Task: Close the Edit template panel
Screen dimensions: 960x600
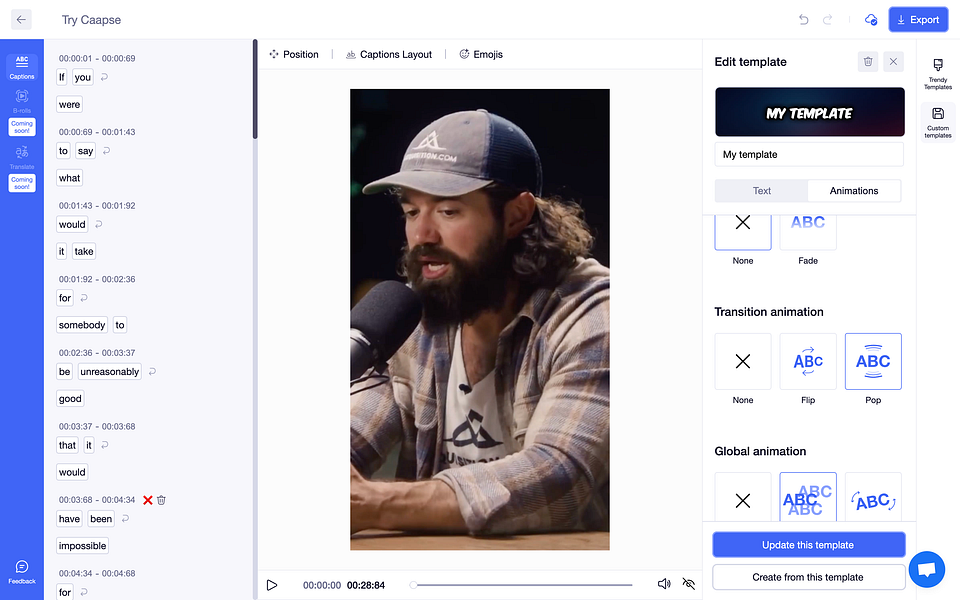Action: click(893, 61)
